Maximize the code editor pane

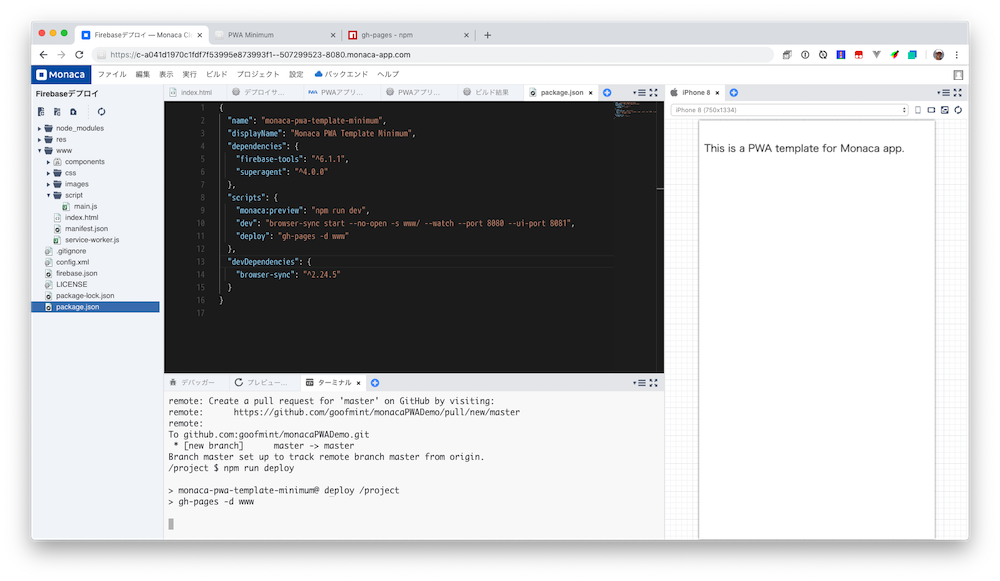point(654,92)
